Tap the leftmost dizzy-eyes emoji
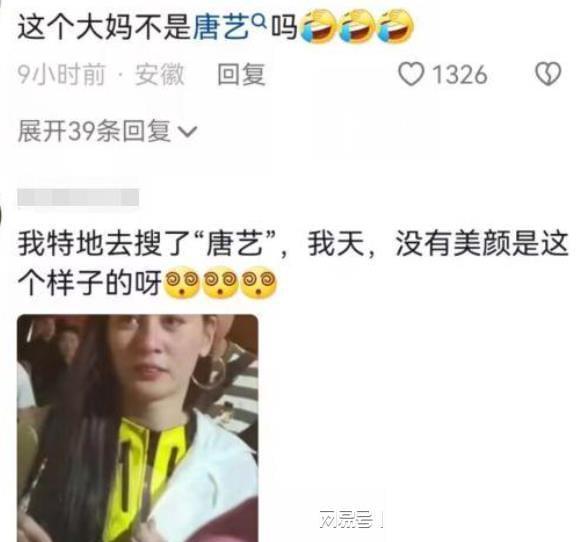Image resolution: width=587 pixels, height=542 pixels. pyautogui.click(x=182, y=283)
